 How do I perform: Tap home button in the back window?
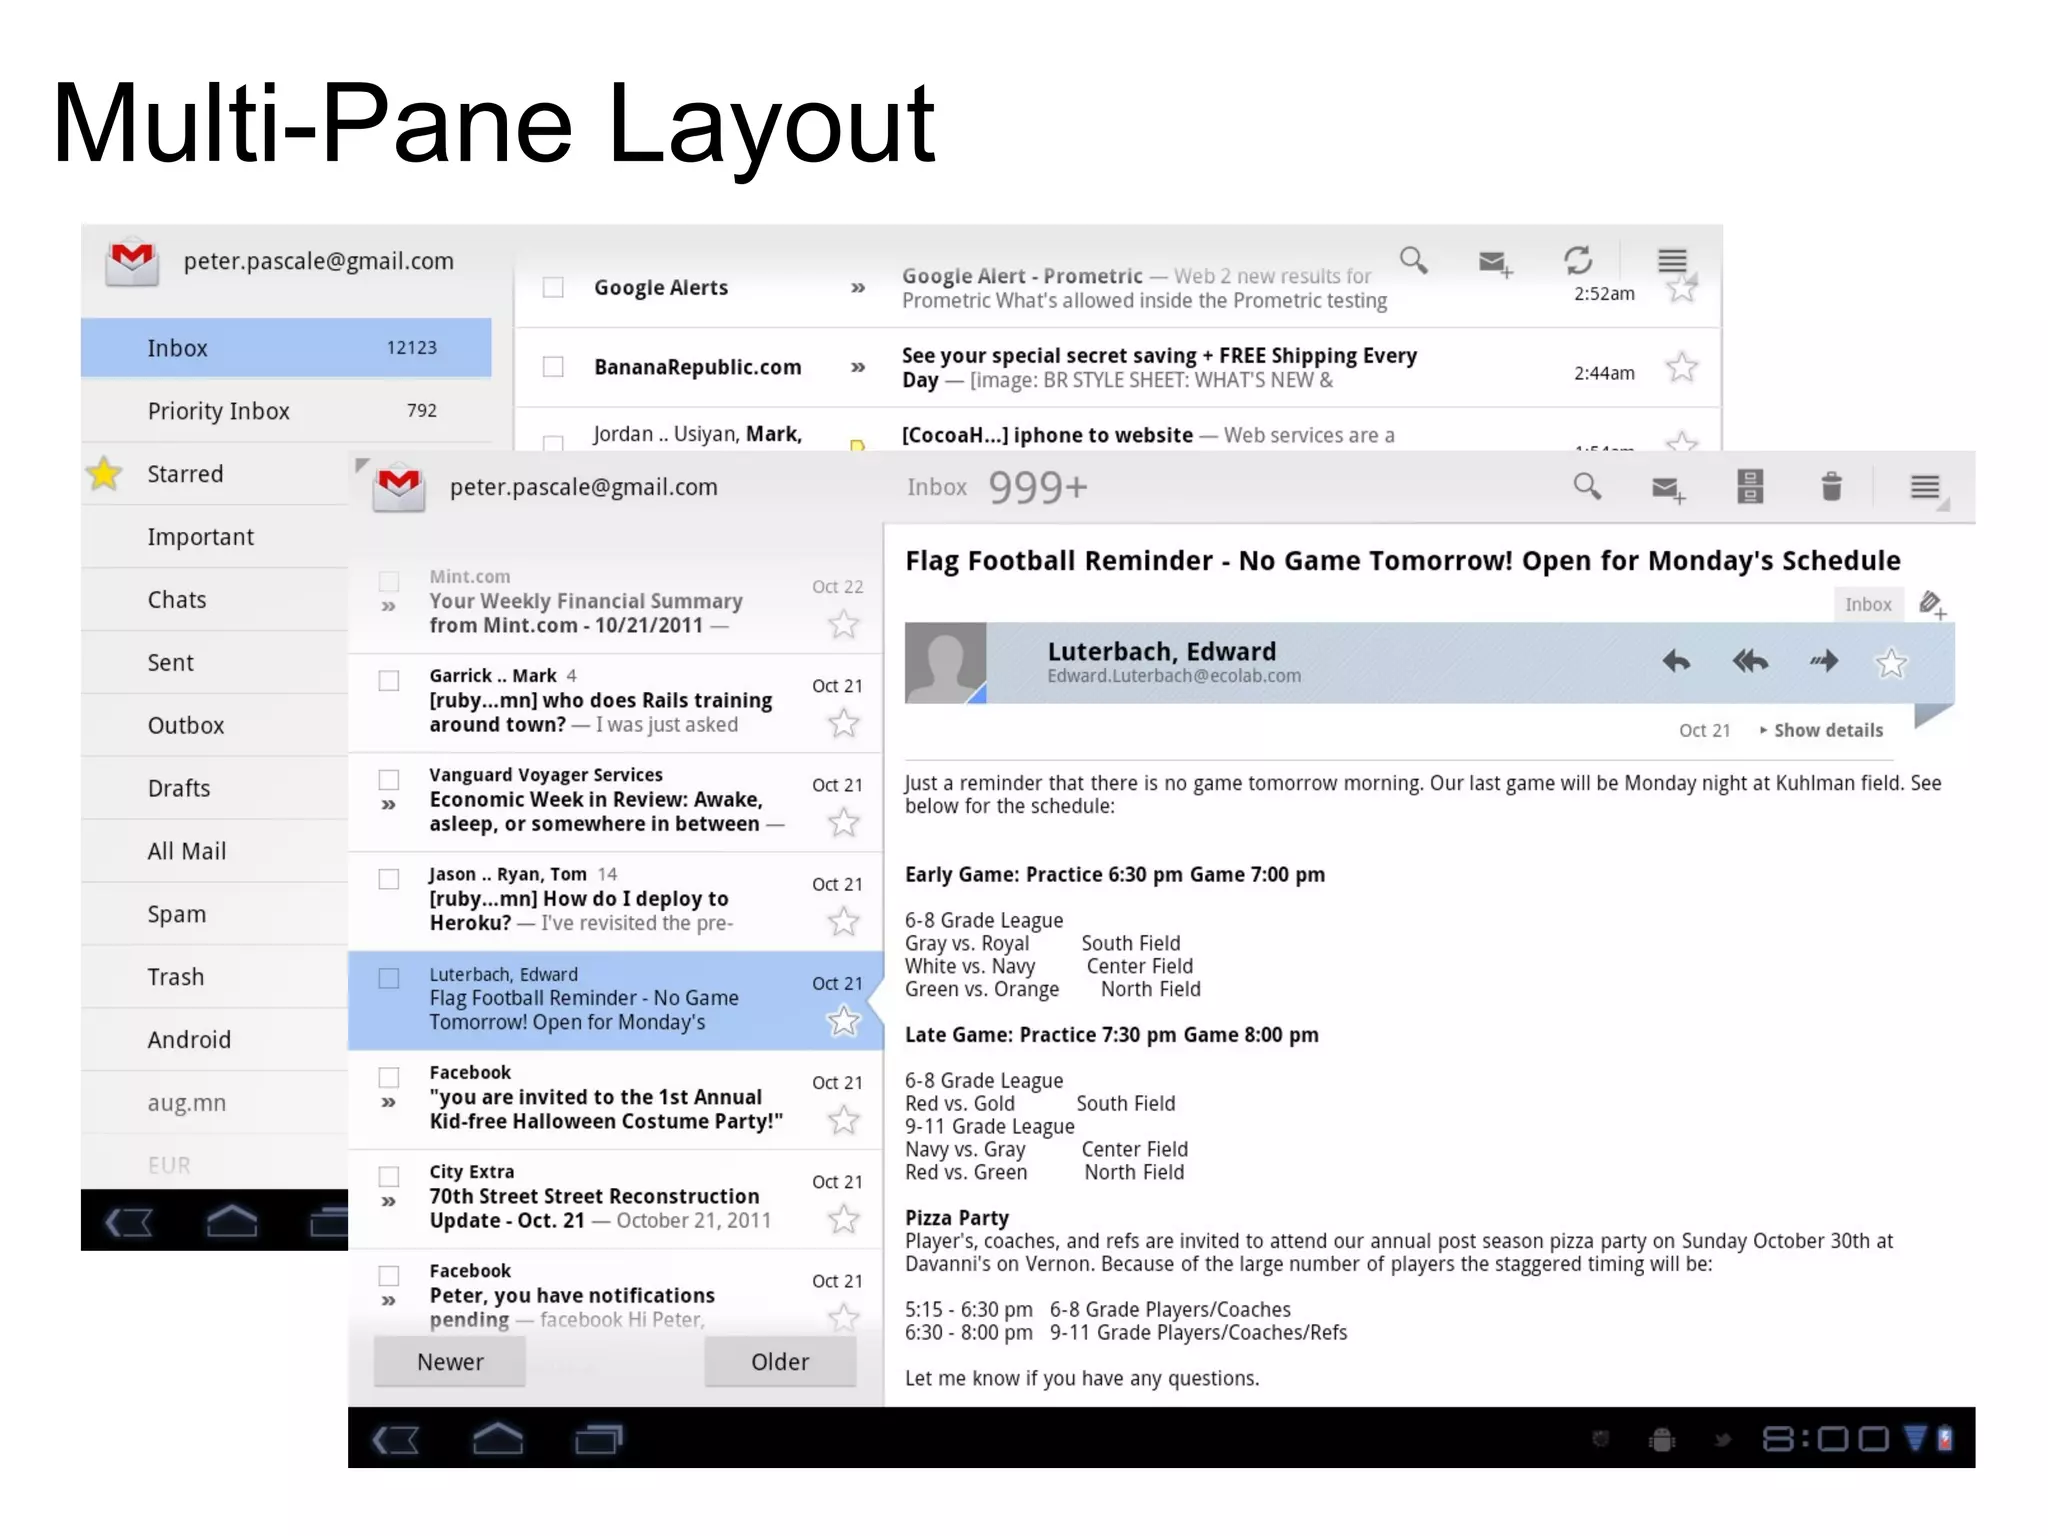(x=231, y=1221)
